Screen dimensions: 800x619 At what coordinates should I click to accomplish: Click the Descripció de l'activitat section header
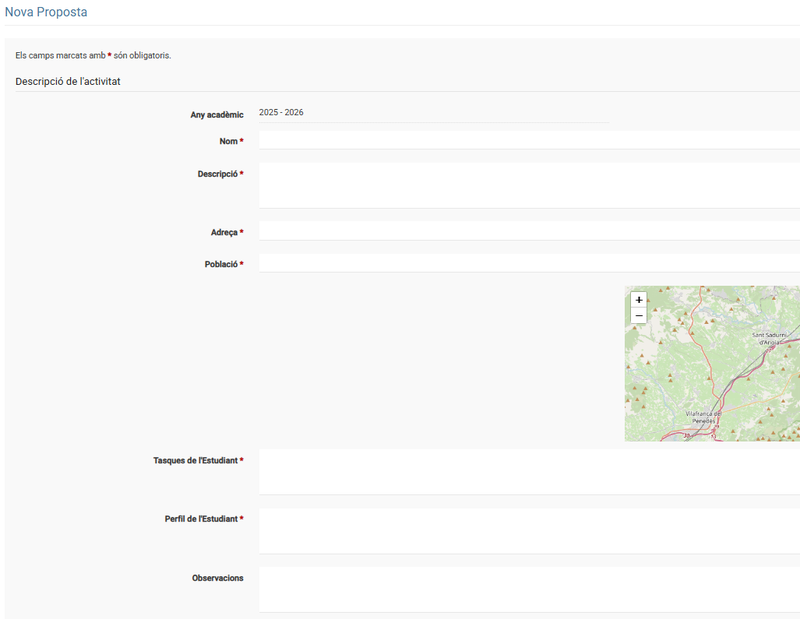point(68,82)
